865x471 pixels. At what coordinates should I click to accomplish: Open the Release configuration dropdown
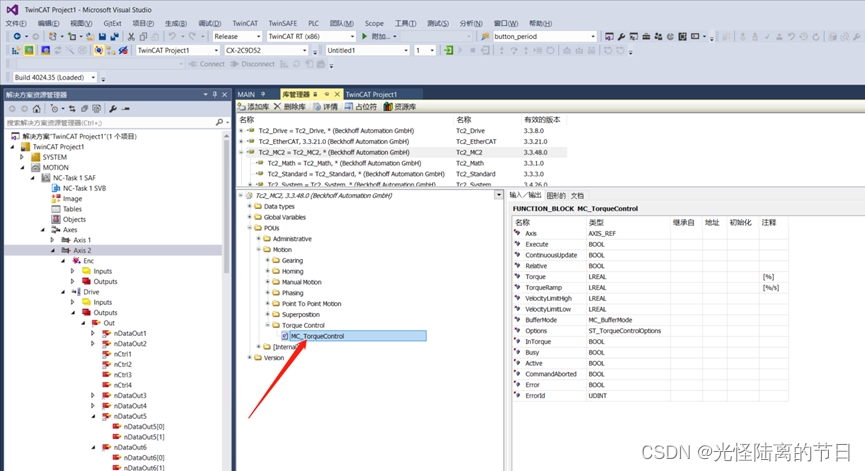pyautogui.click(x=258, y=36)
